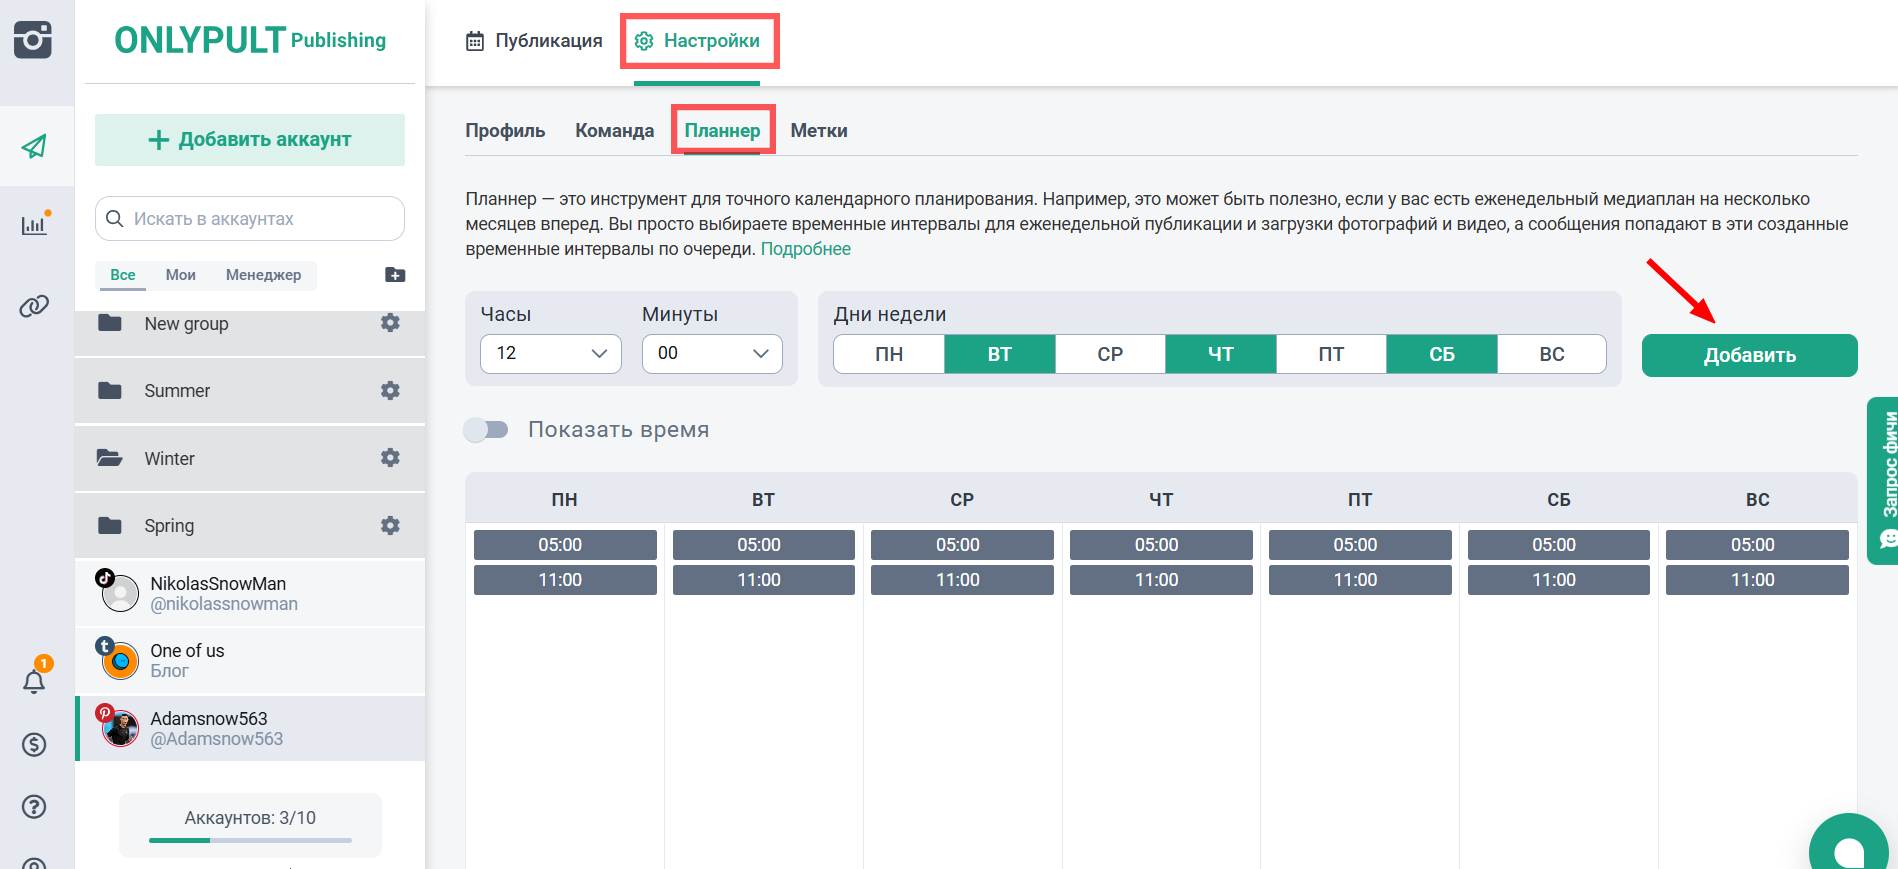Open the paper plane publishing icon

pos(35,147)
